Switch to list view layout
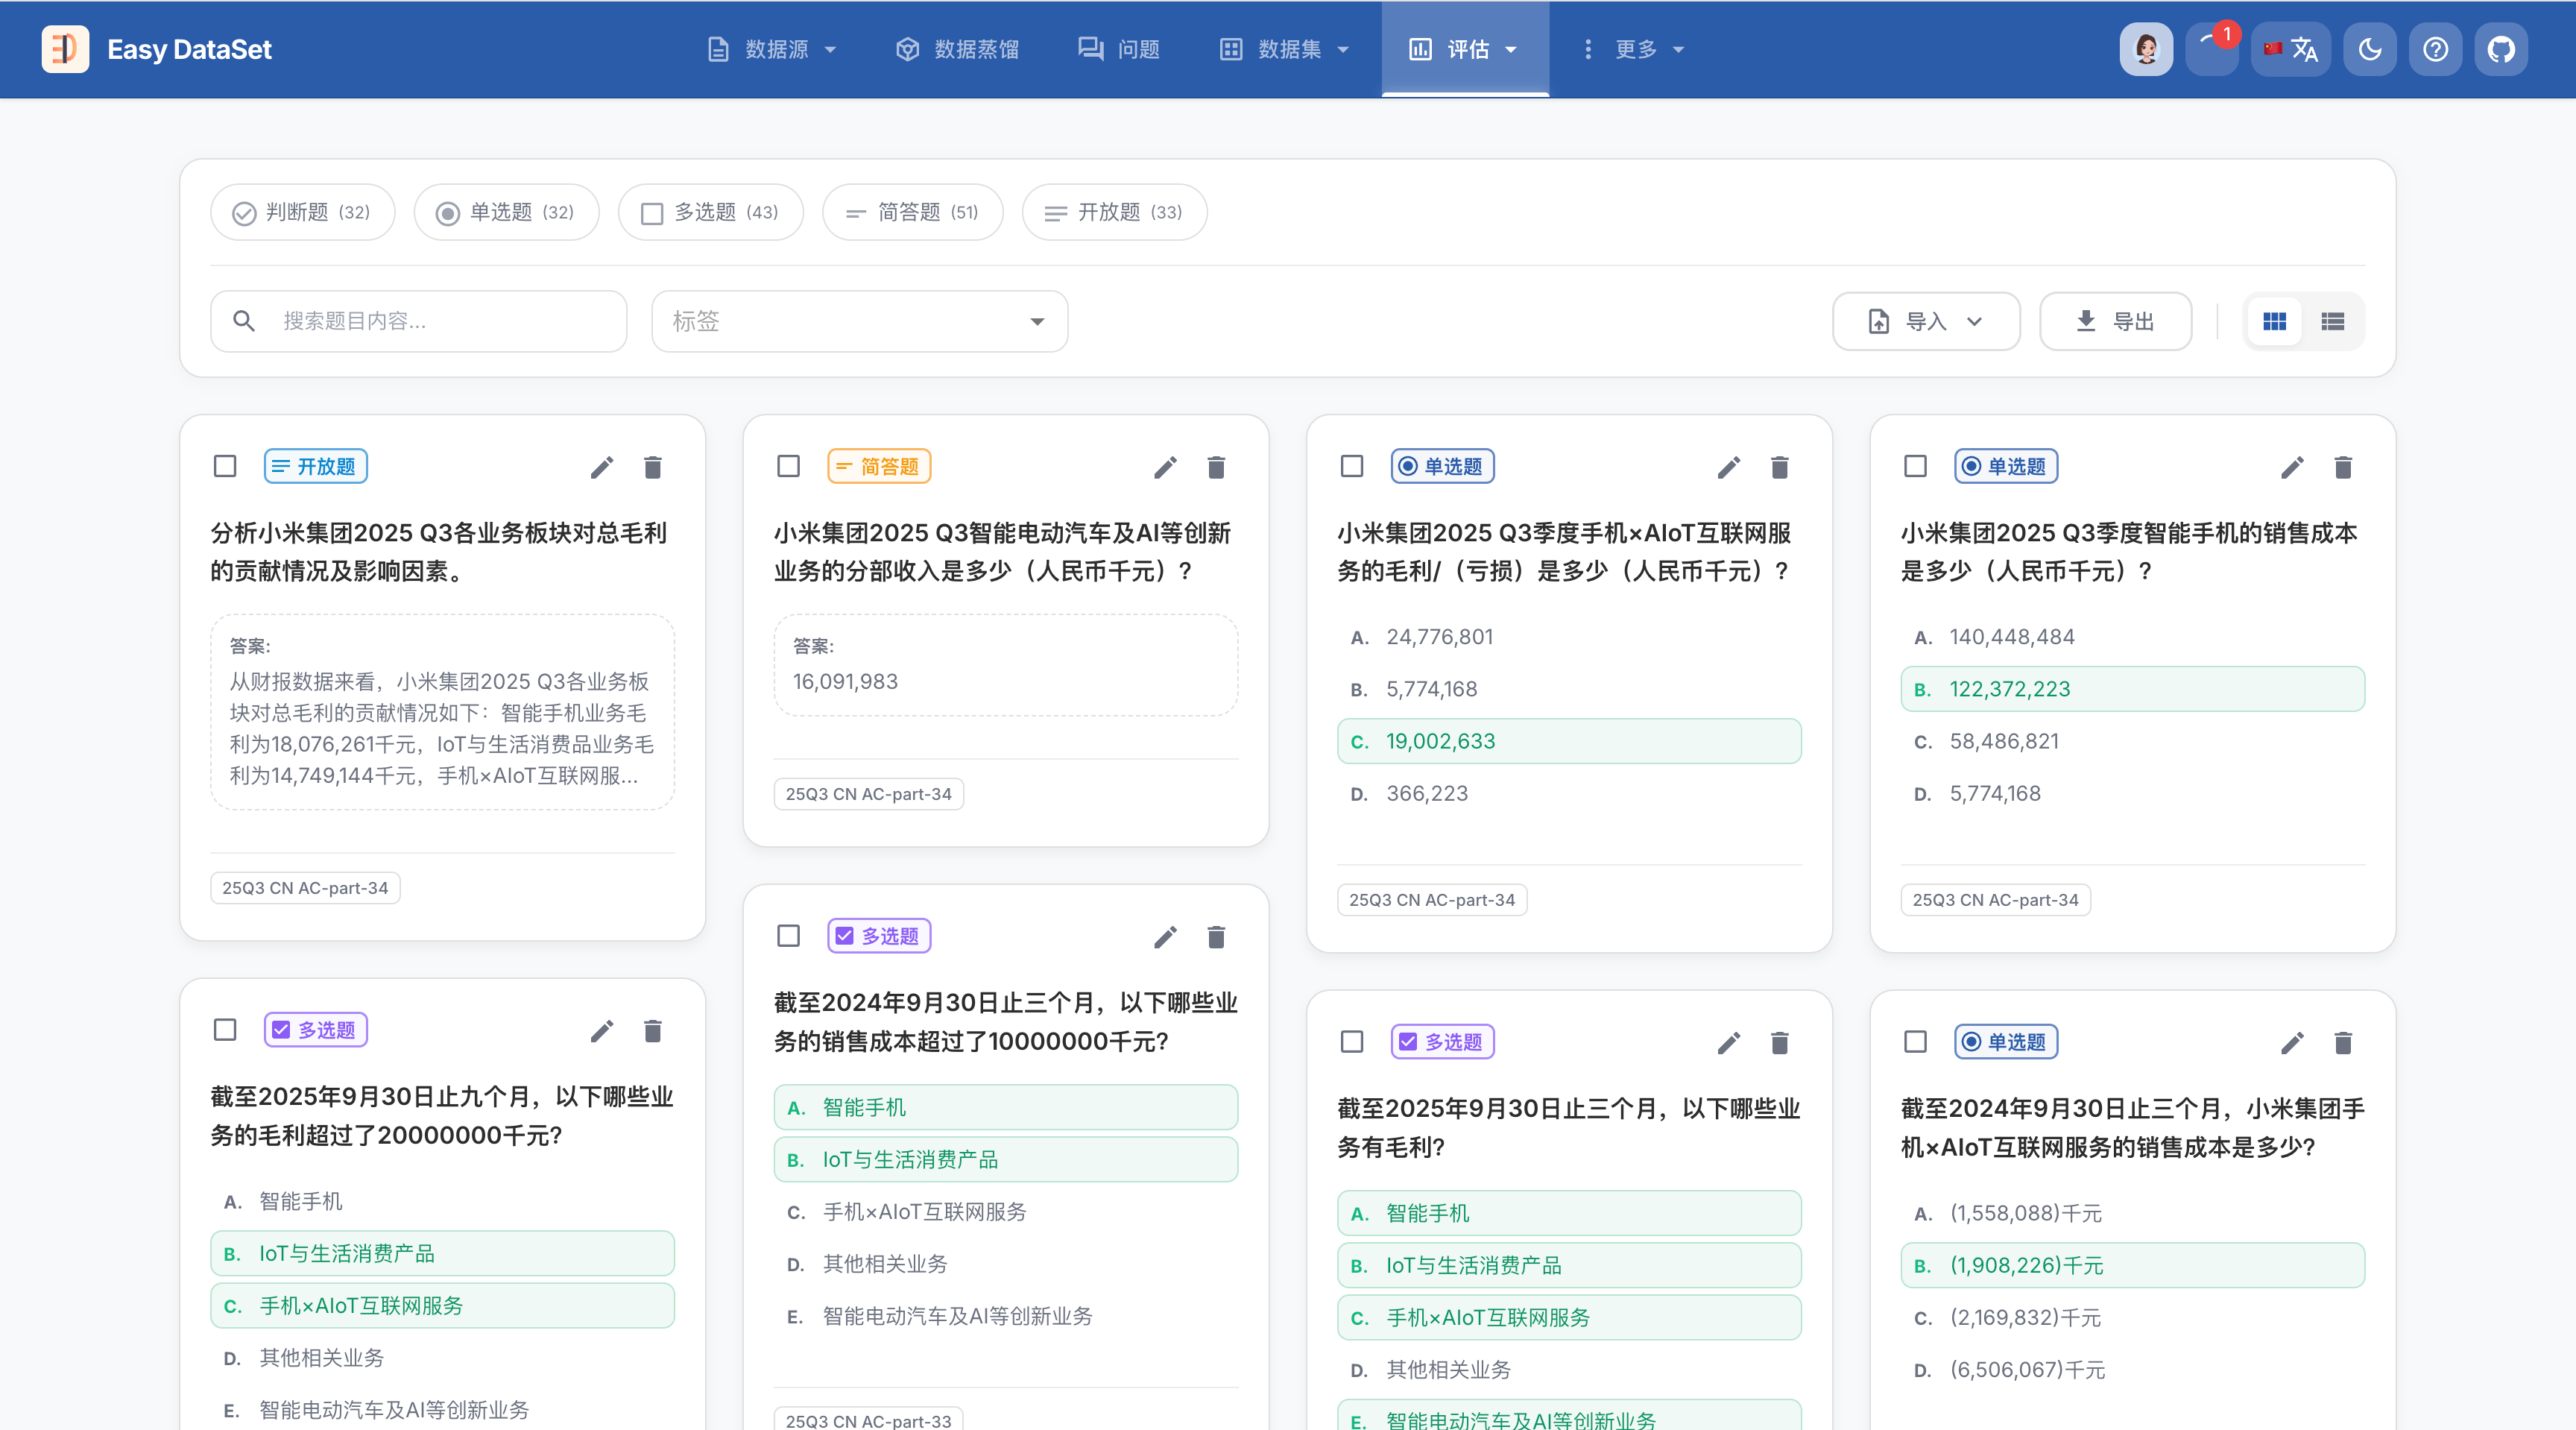 [x=2332, y=321]
